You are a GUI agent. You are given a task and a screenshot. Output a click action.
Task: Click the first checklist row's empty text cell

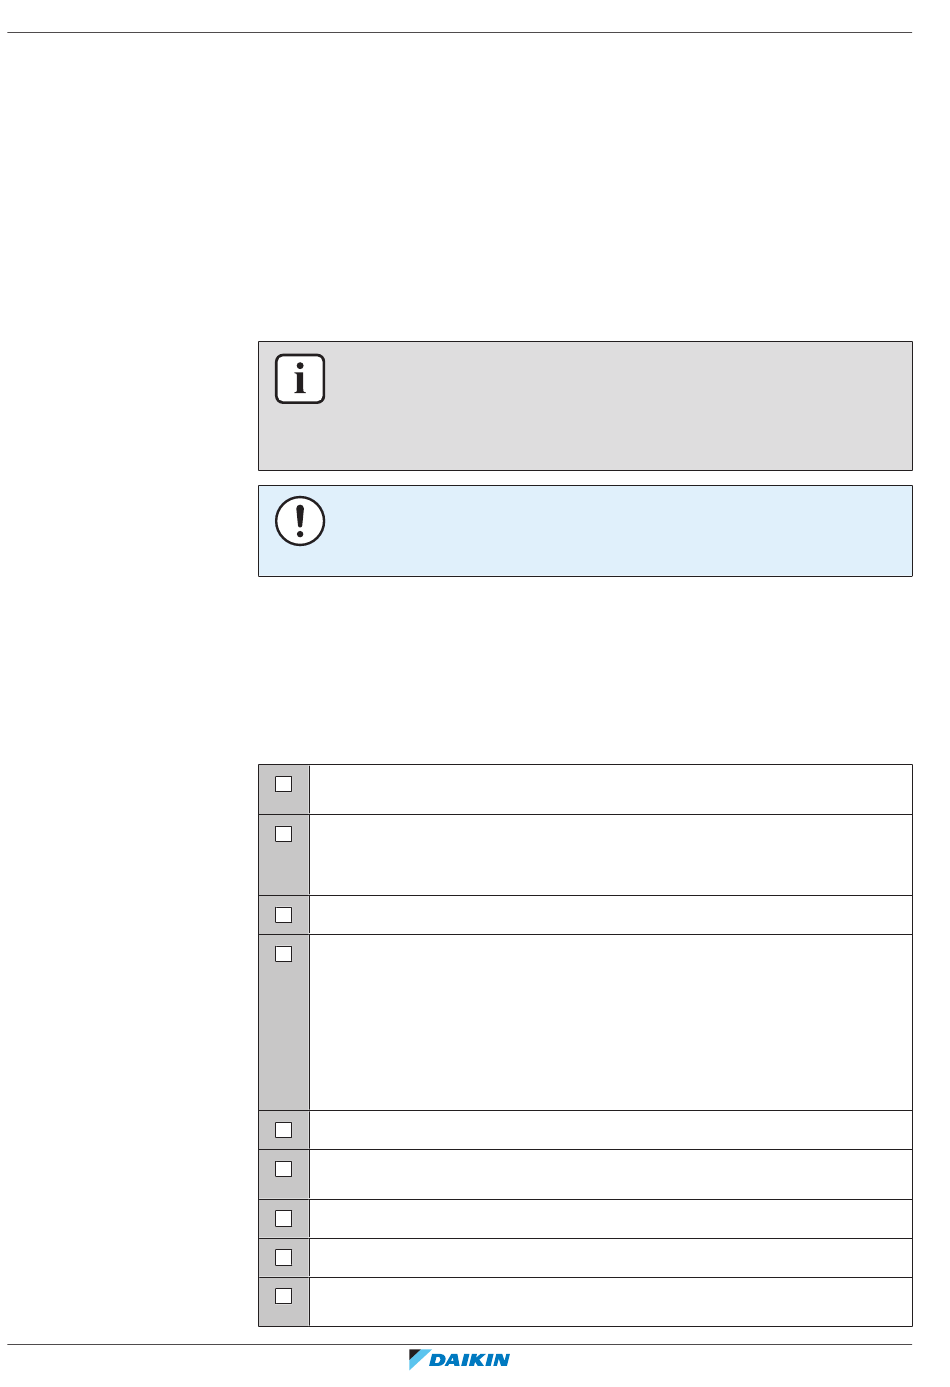(611, 790)
